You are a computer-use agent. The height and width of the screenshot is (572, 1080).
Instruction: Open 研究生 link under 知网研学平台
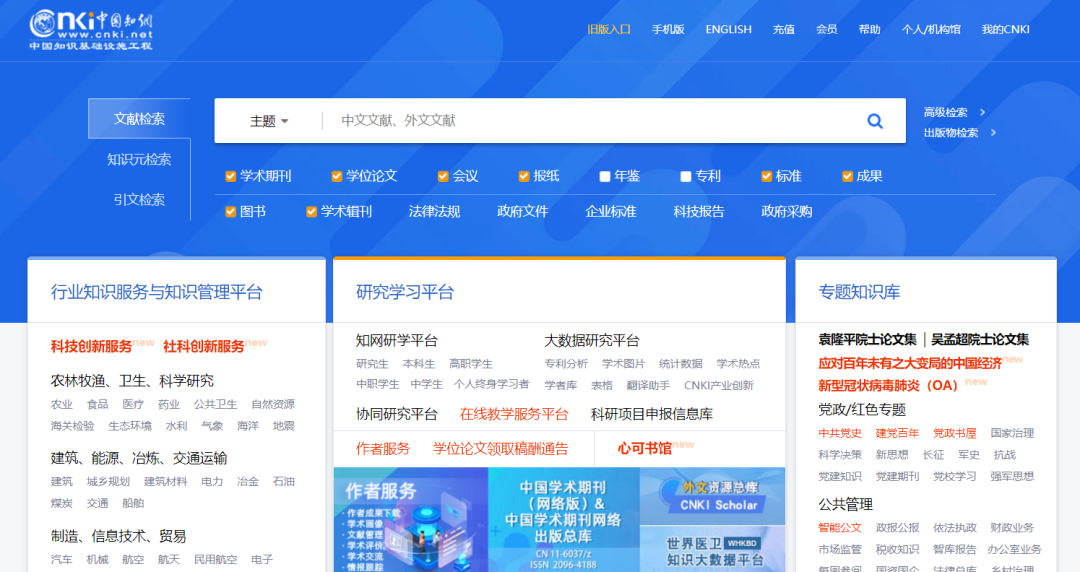pyautogui.click(x=372, y=364)
